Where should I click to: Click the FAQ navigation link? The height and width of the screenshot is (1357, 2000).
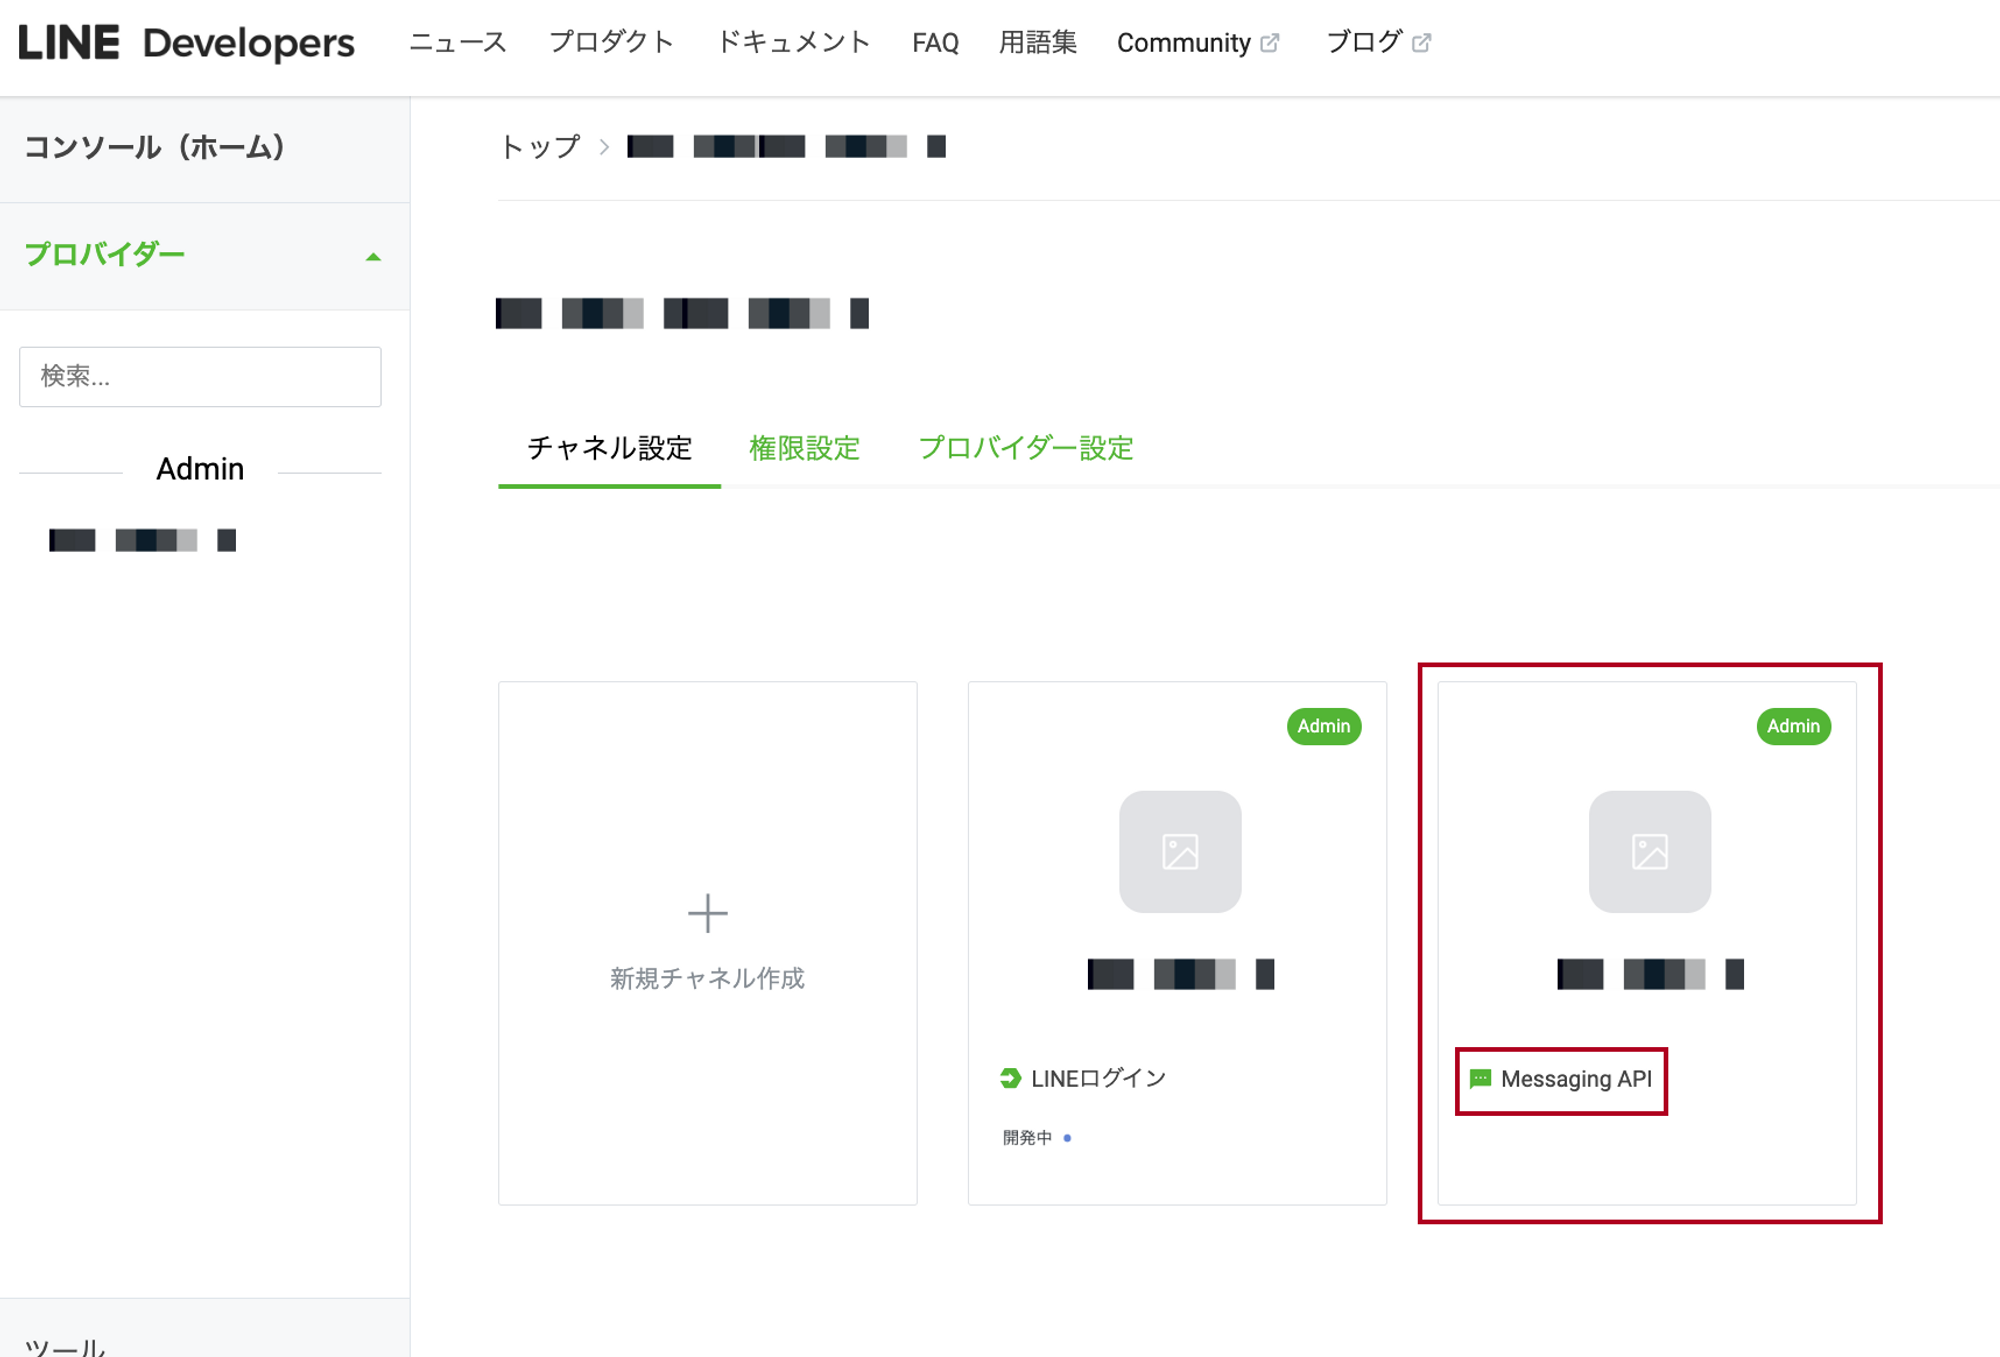click(935, 43)
